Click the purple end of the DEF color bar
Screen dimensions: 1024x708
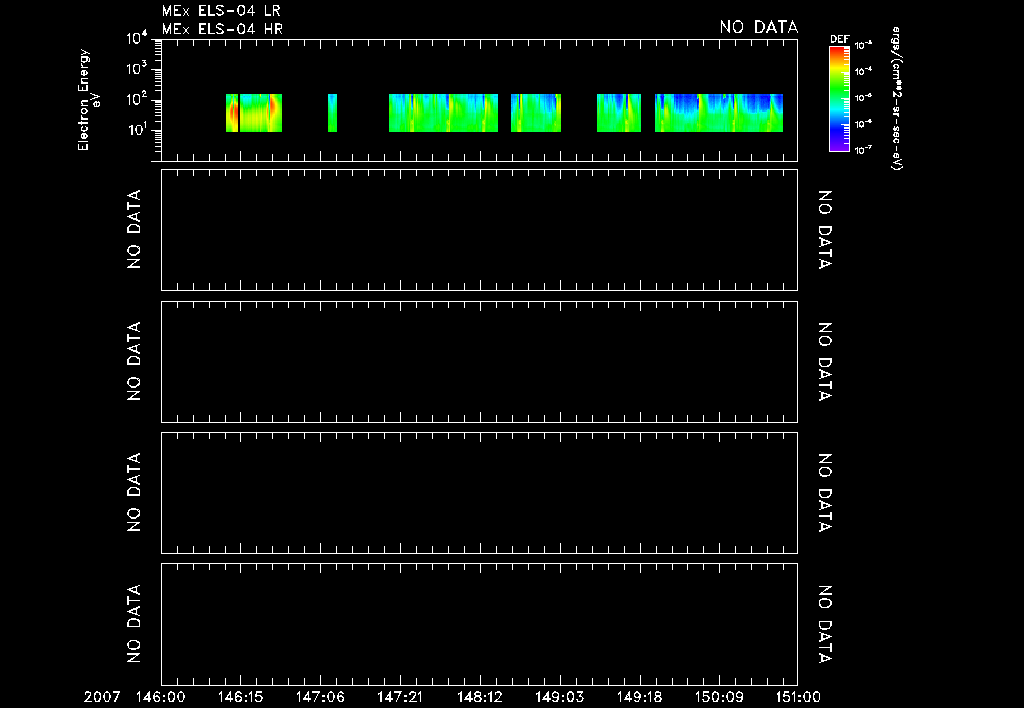839,147
